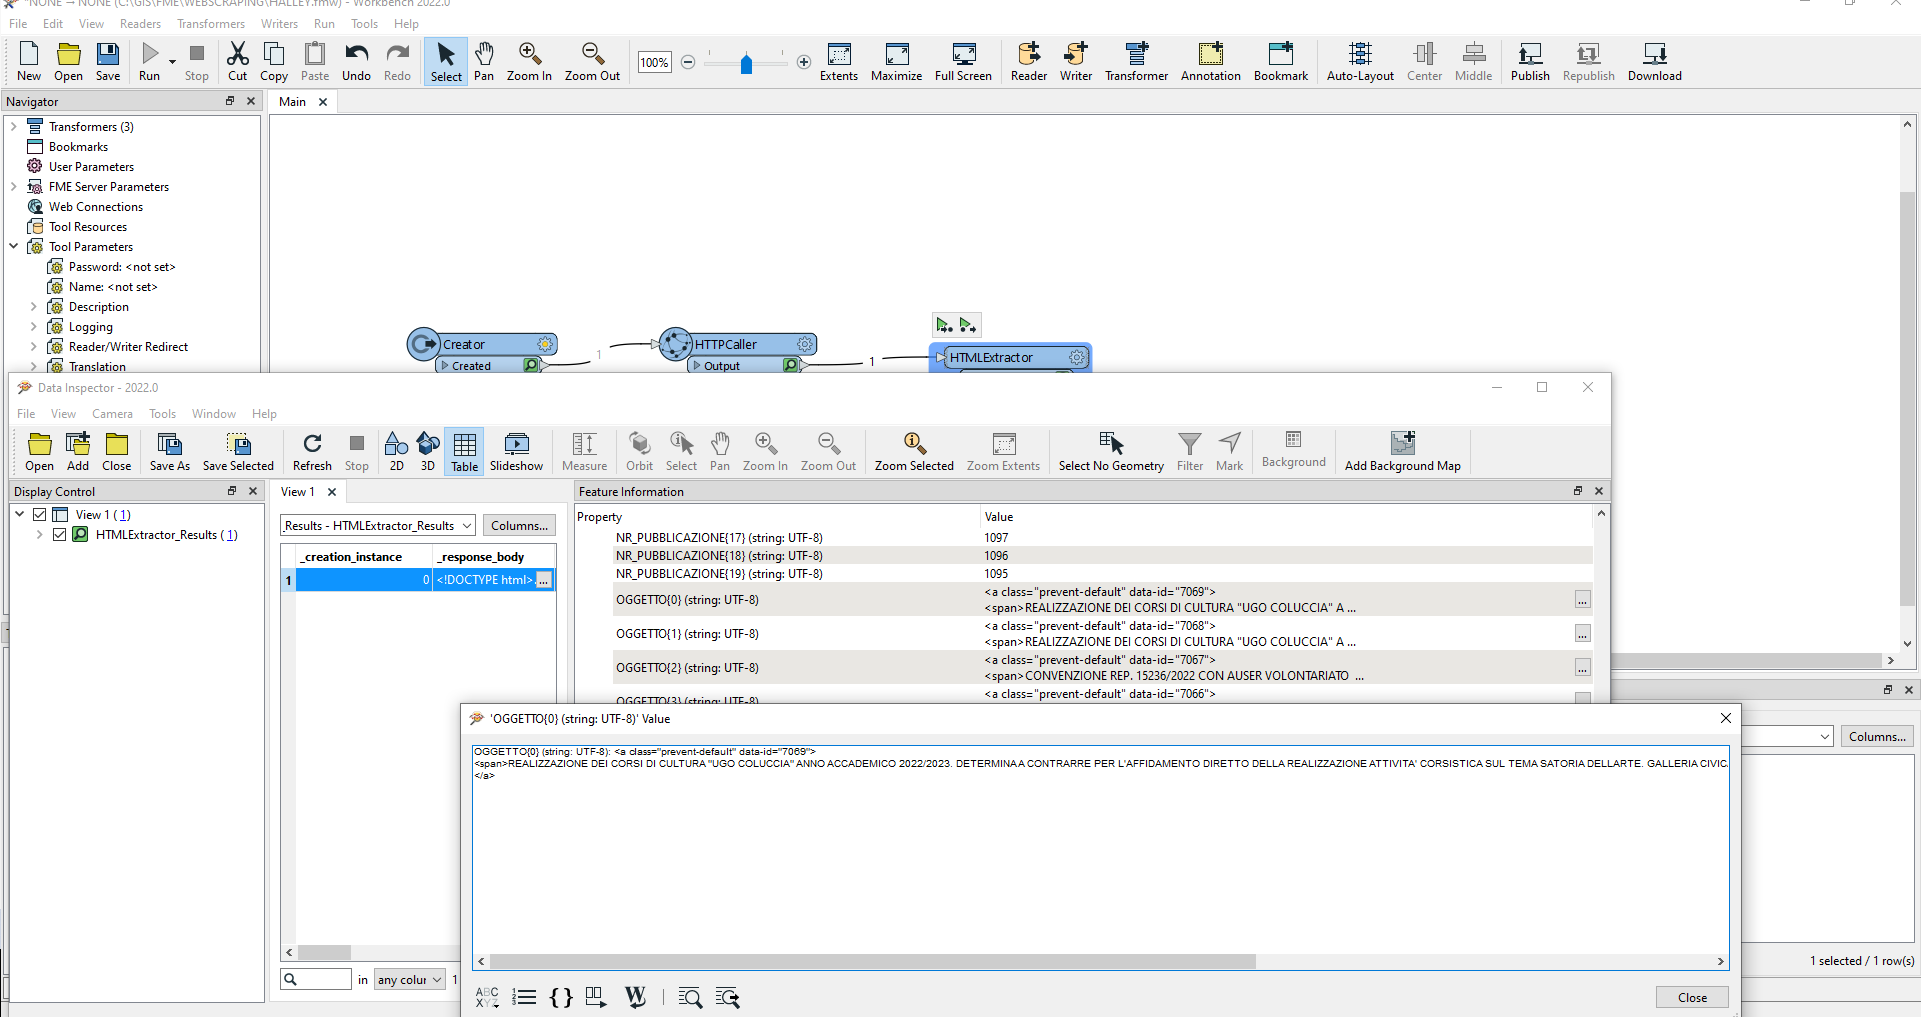
Task: Open the Writers menu in Workbench
Action: [x=279, y=23]
